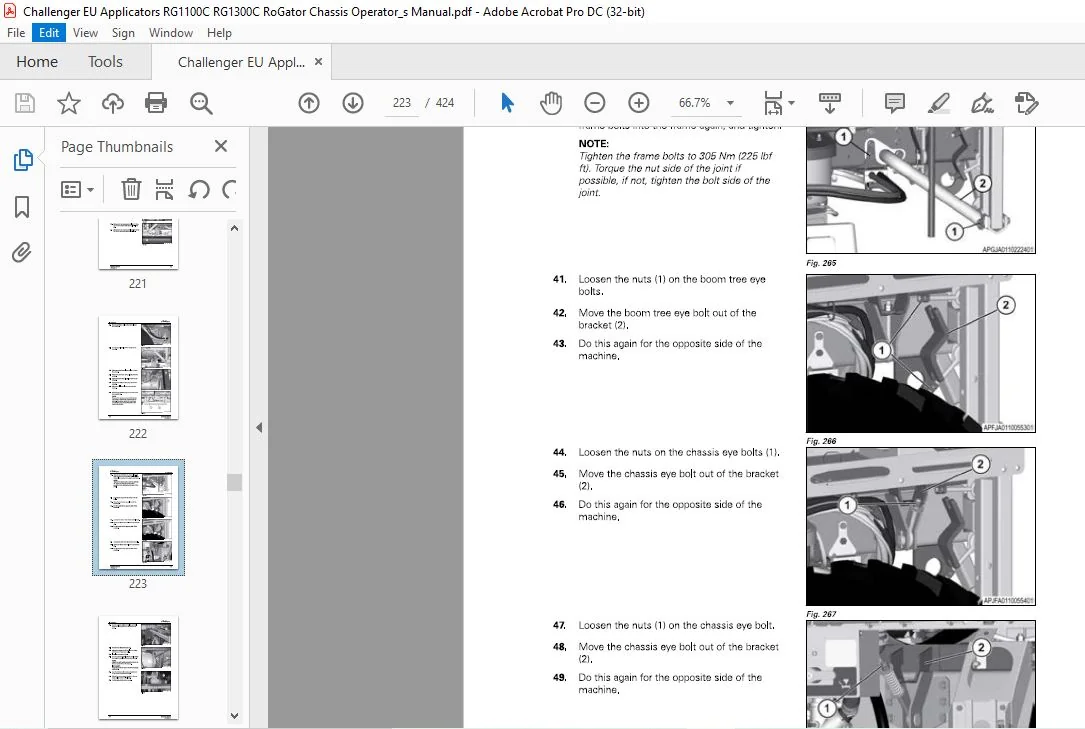The image size is (1085, 729).
Task: Rotate page counterclockwise icon
Action: click(x=199, y=189)
